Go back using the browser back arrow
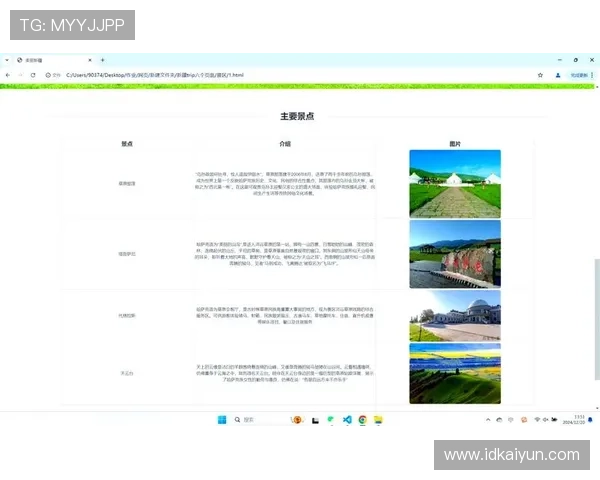This screenshot has height=480, width=600. point(8,75)
